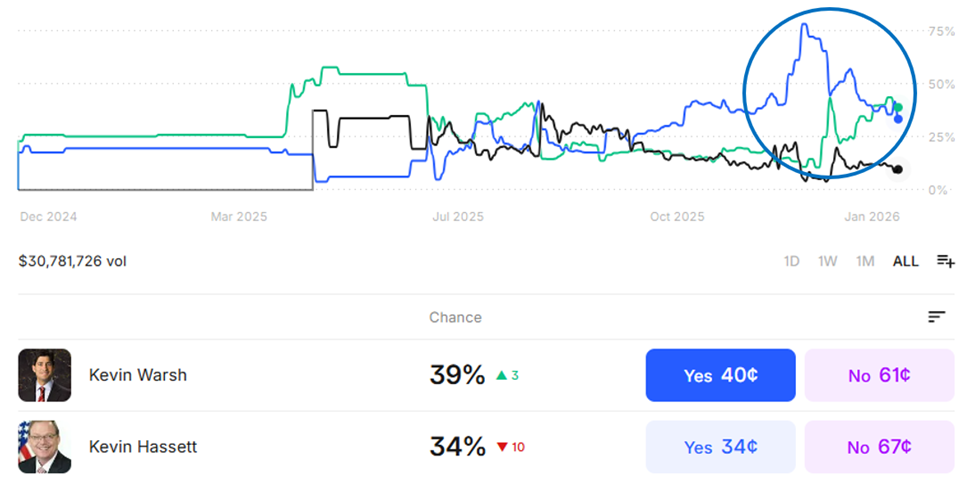Click the red down arrow beside 34%
The image size is (975, 492).
pyautogui.click(x=503, y=447)
